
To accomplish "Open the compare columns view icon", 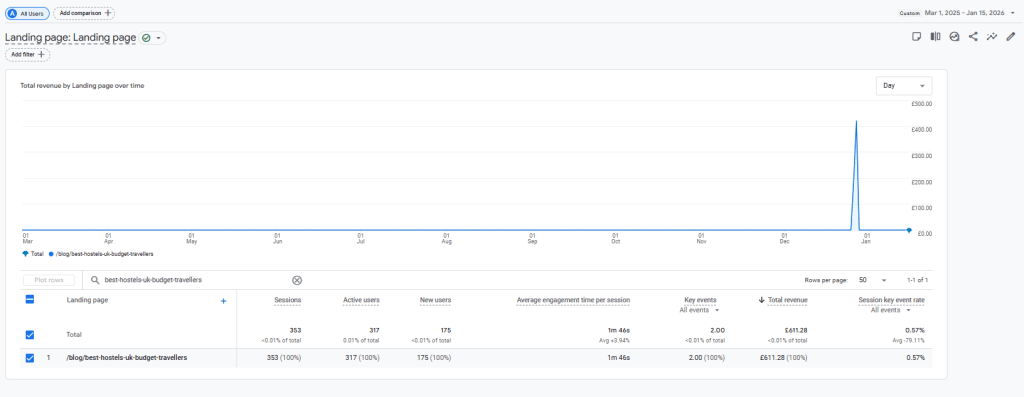I will pyautogui.click(x=936, y=37).
